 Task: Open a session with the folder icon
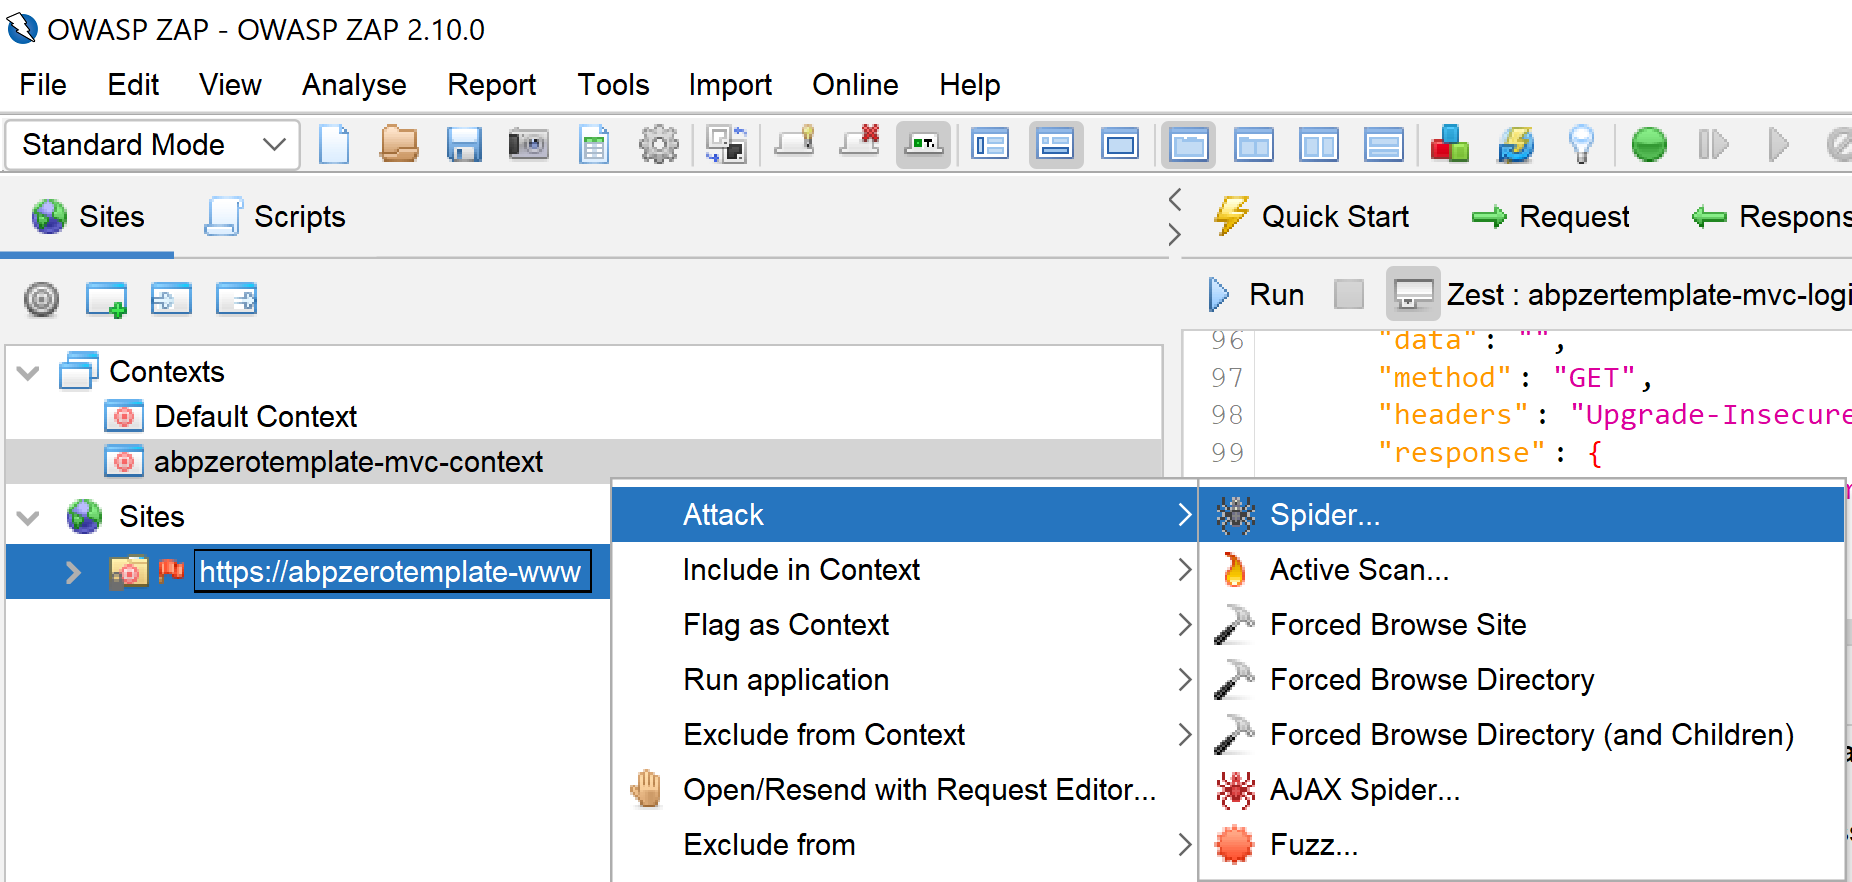click(399, 145)
